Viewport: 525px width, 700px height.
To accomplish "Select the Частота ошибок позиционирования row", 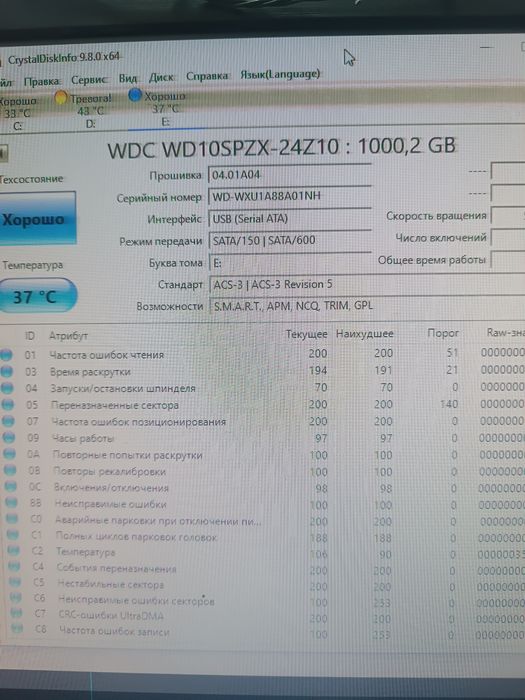I will pyautogui.click(x=262, y=421).
